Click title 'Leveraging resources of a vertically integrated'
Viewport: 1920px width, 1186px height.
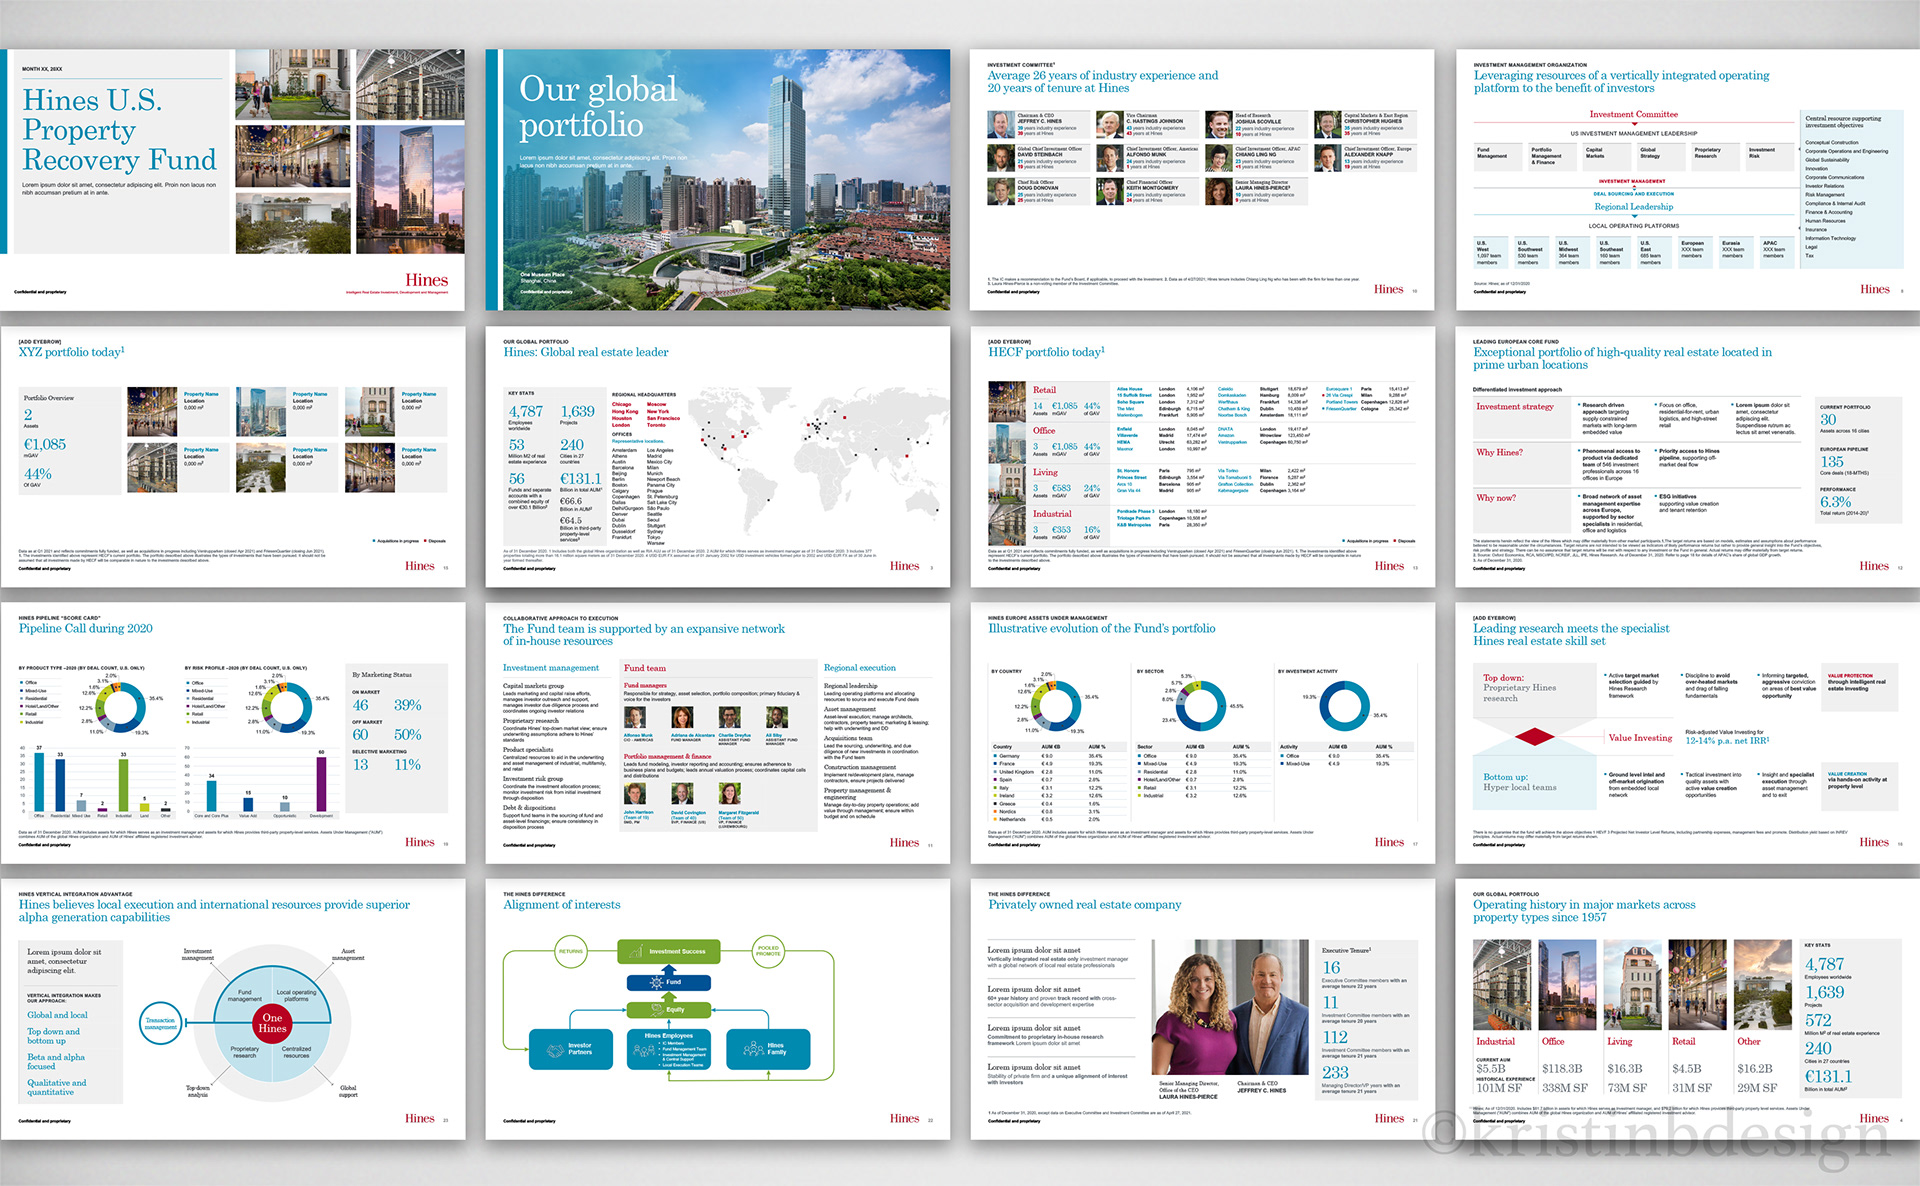[1621, 81]
